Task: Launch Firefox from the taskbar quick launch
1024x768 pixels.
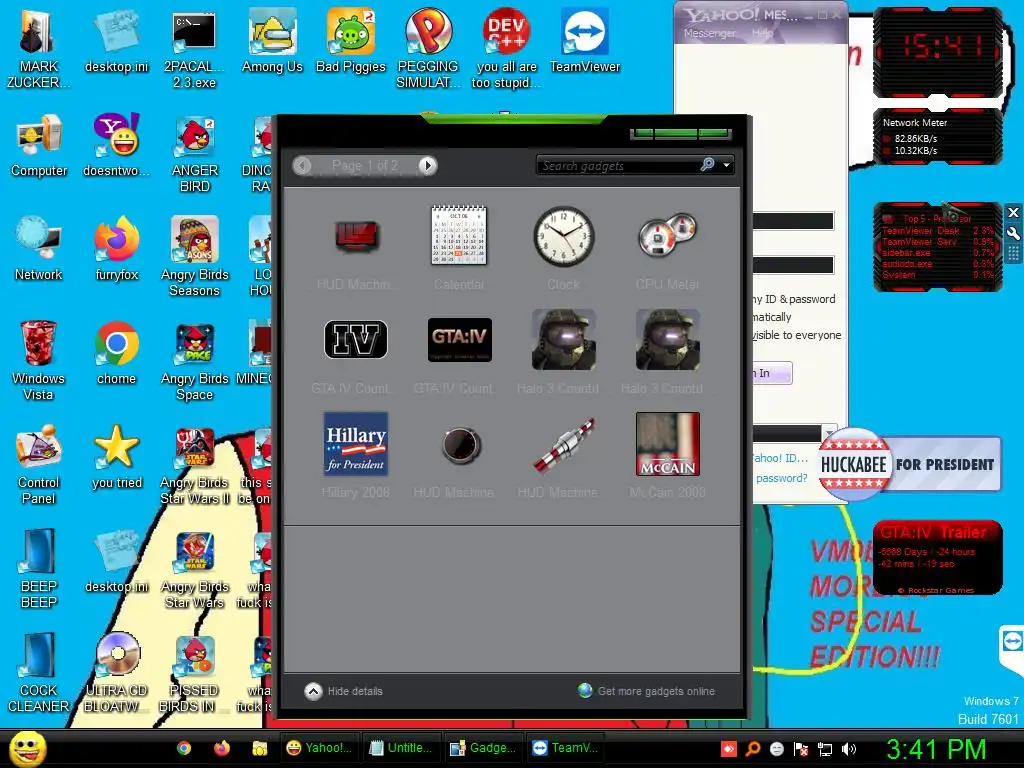Action: click(222, 748)
